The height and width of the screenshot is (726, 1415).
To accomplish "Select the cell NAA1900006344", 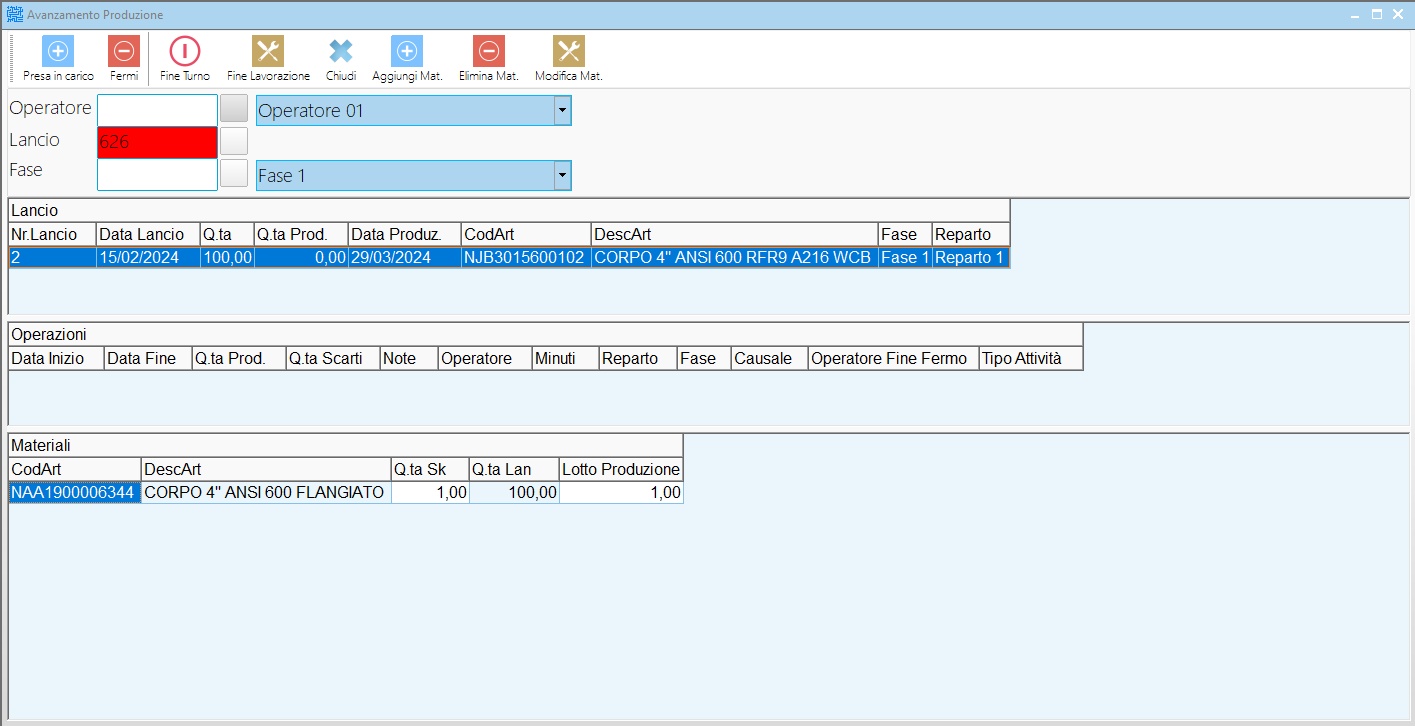I will tap(75, 492).
